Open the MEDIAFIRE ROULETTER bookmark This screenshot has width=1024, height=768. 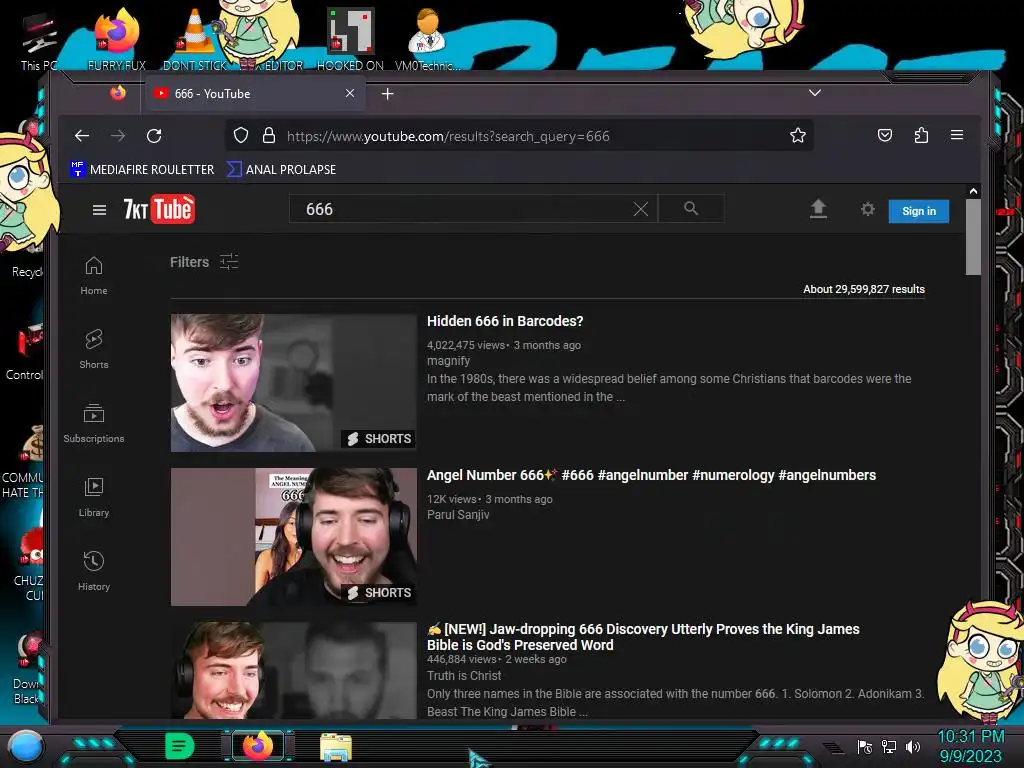coord(142,169)
